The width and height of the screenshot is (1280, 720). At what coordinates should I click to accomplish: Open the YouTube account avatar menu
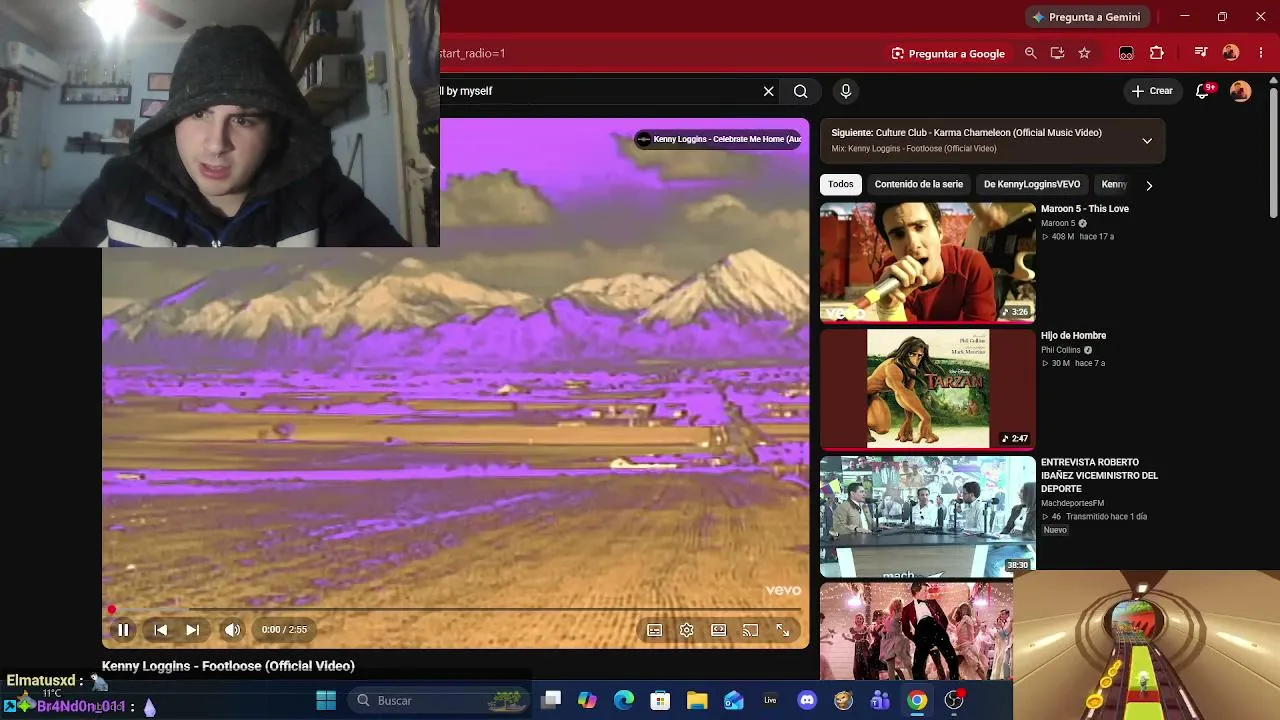1241,91
